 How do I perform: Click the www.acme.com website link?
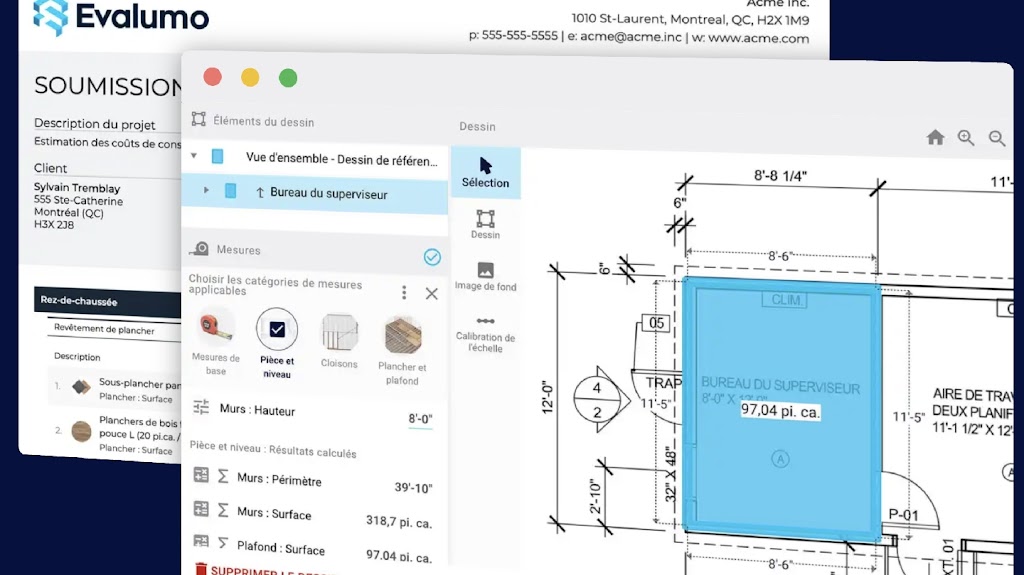coord(758,38)
